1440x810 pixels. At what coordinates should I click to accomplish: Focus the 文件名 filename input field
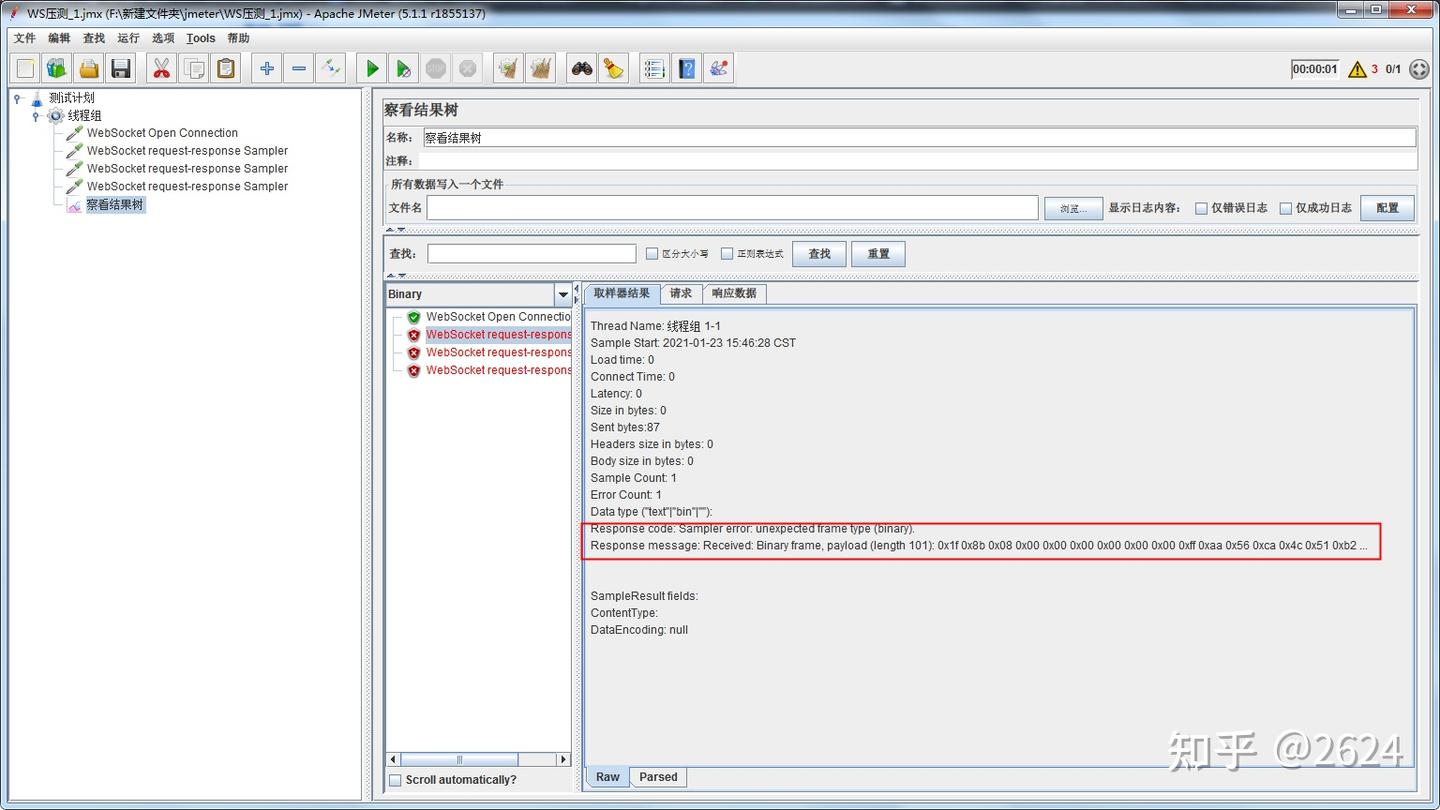click(x=732, y=208)
